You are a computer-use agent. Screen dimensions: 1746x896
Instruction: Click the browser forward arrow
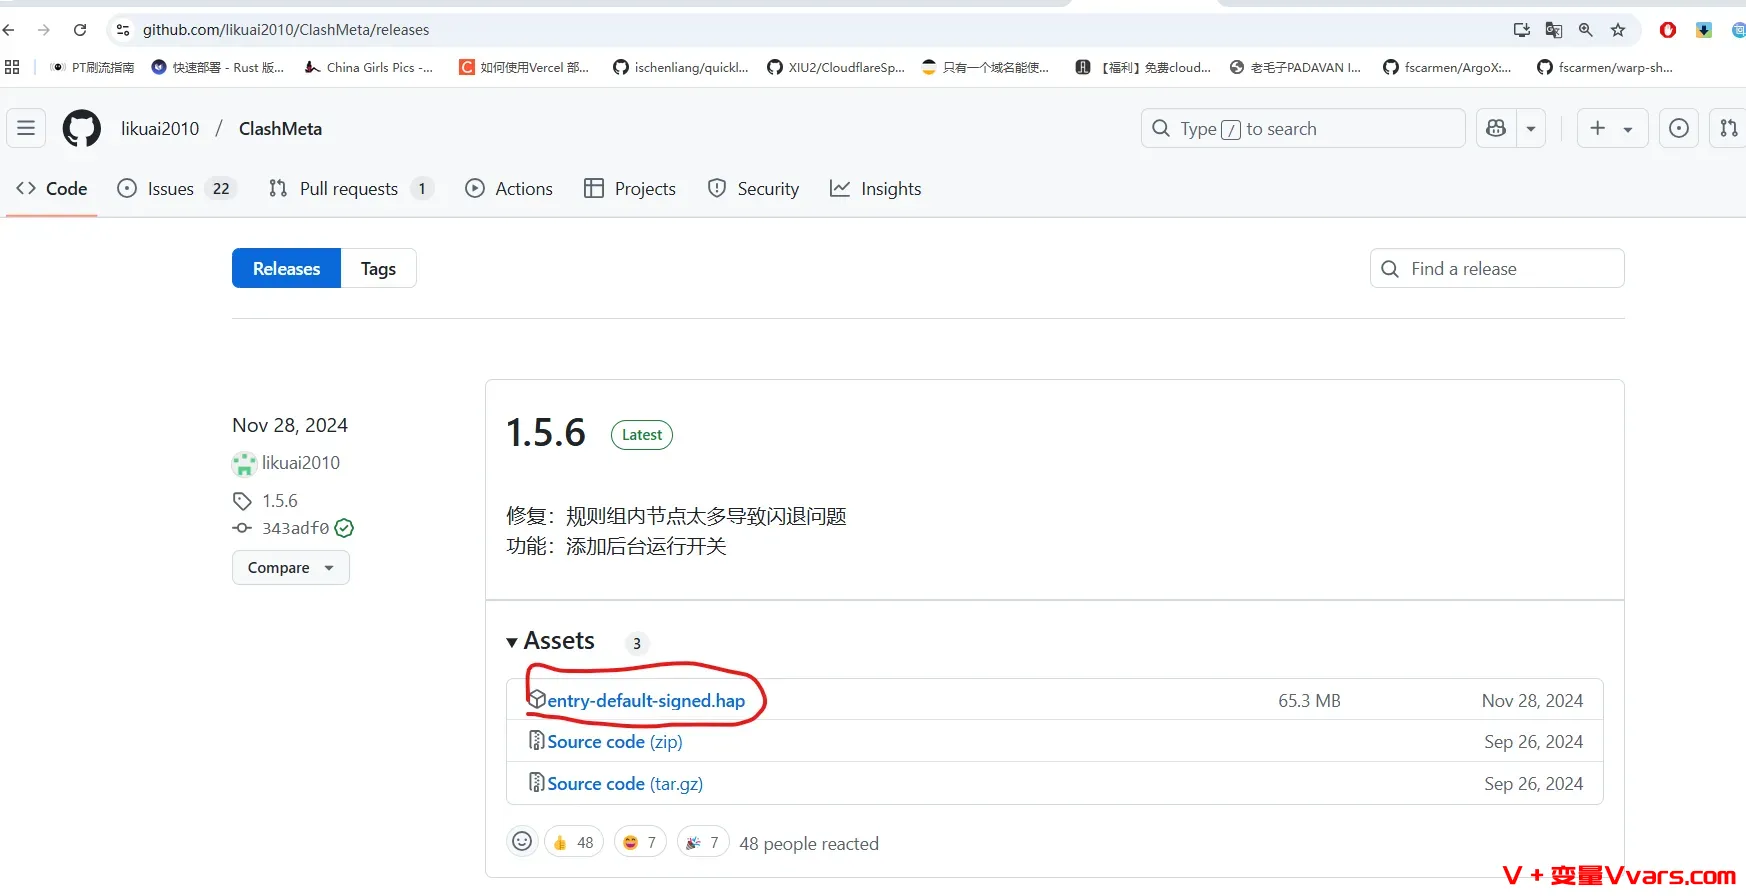click(43, 30)
